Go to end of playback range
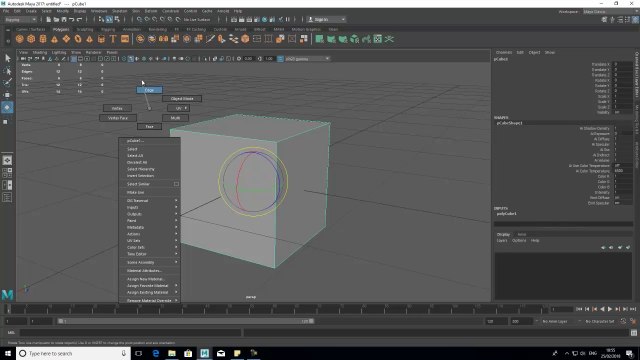This screenshot has height=360, width=640. coord(633,309)
